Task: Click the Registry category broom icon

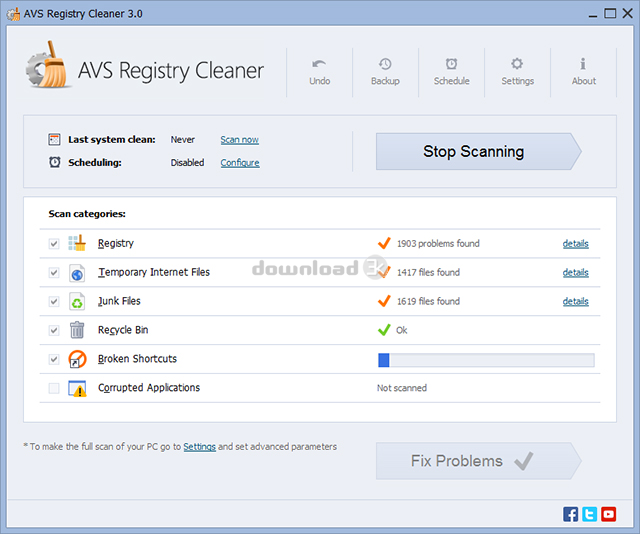Action: pyautogui.click(x=77, y=243)
